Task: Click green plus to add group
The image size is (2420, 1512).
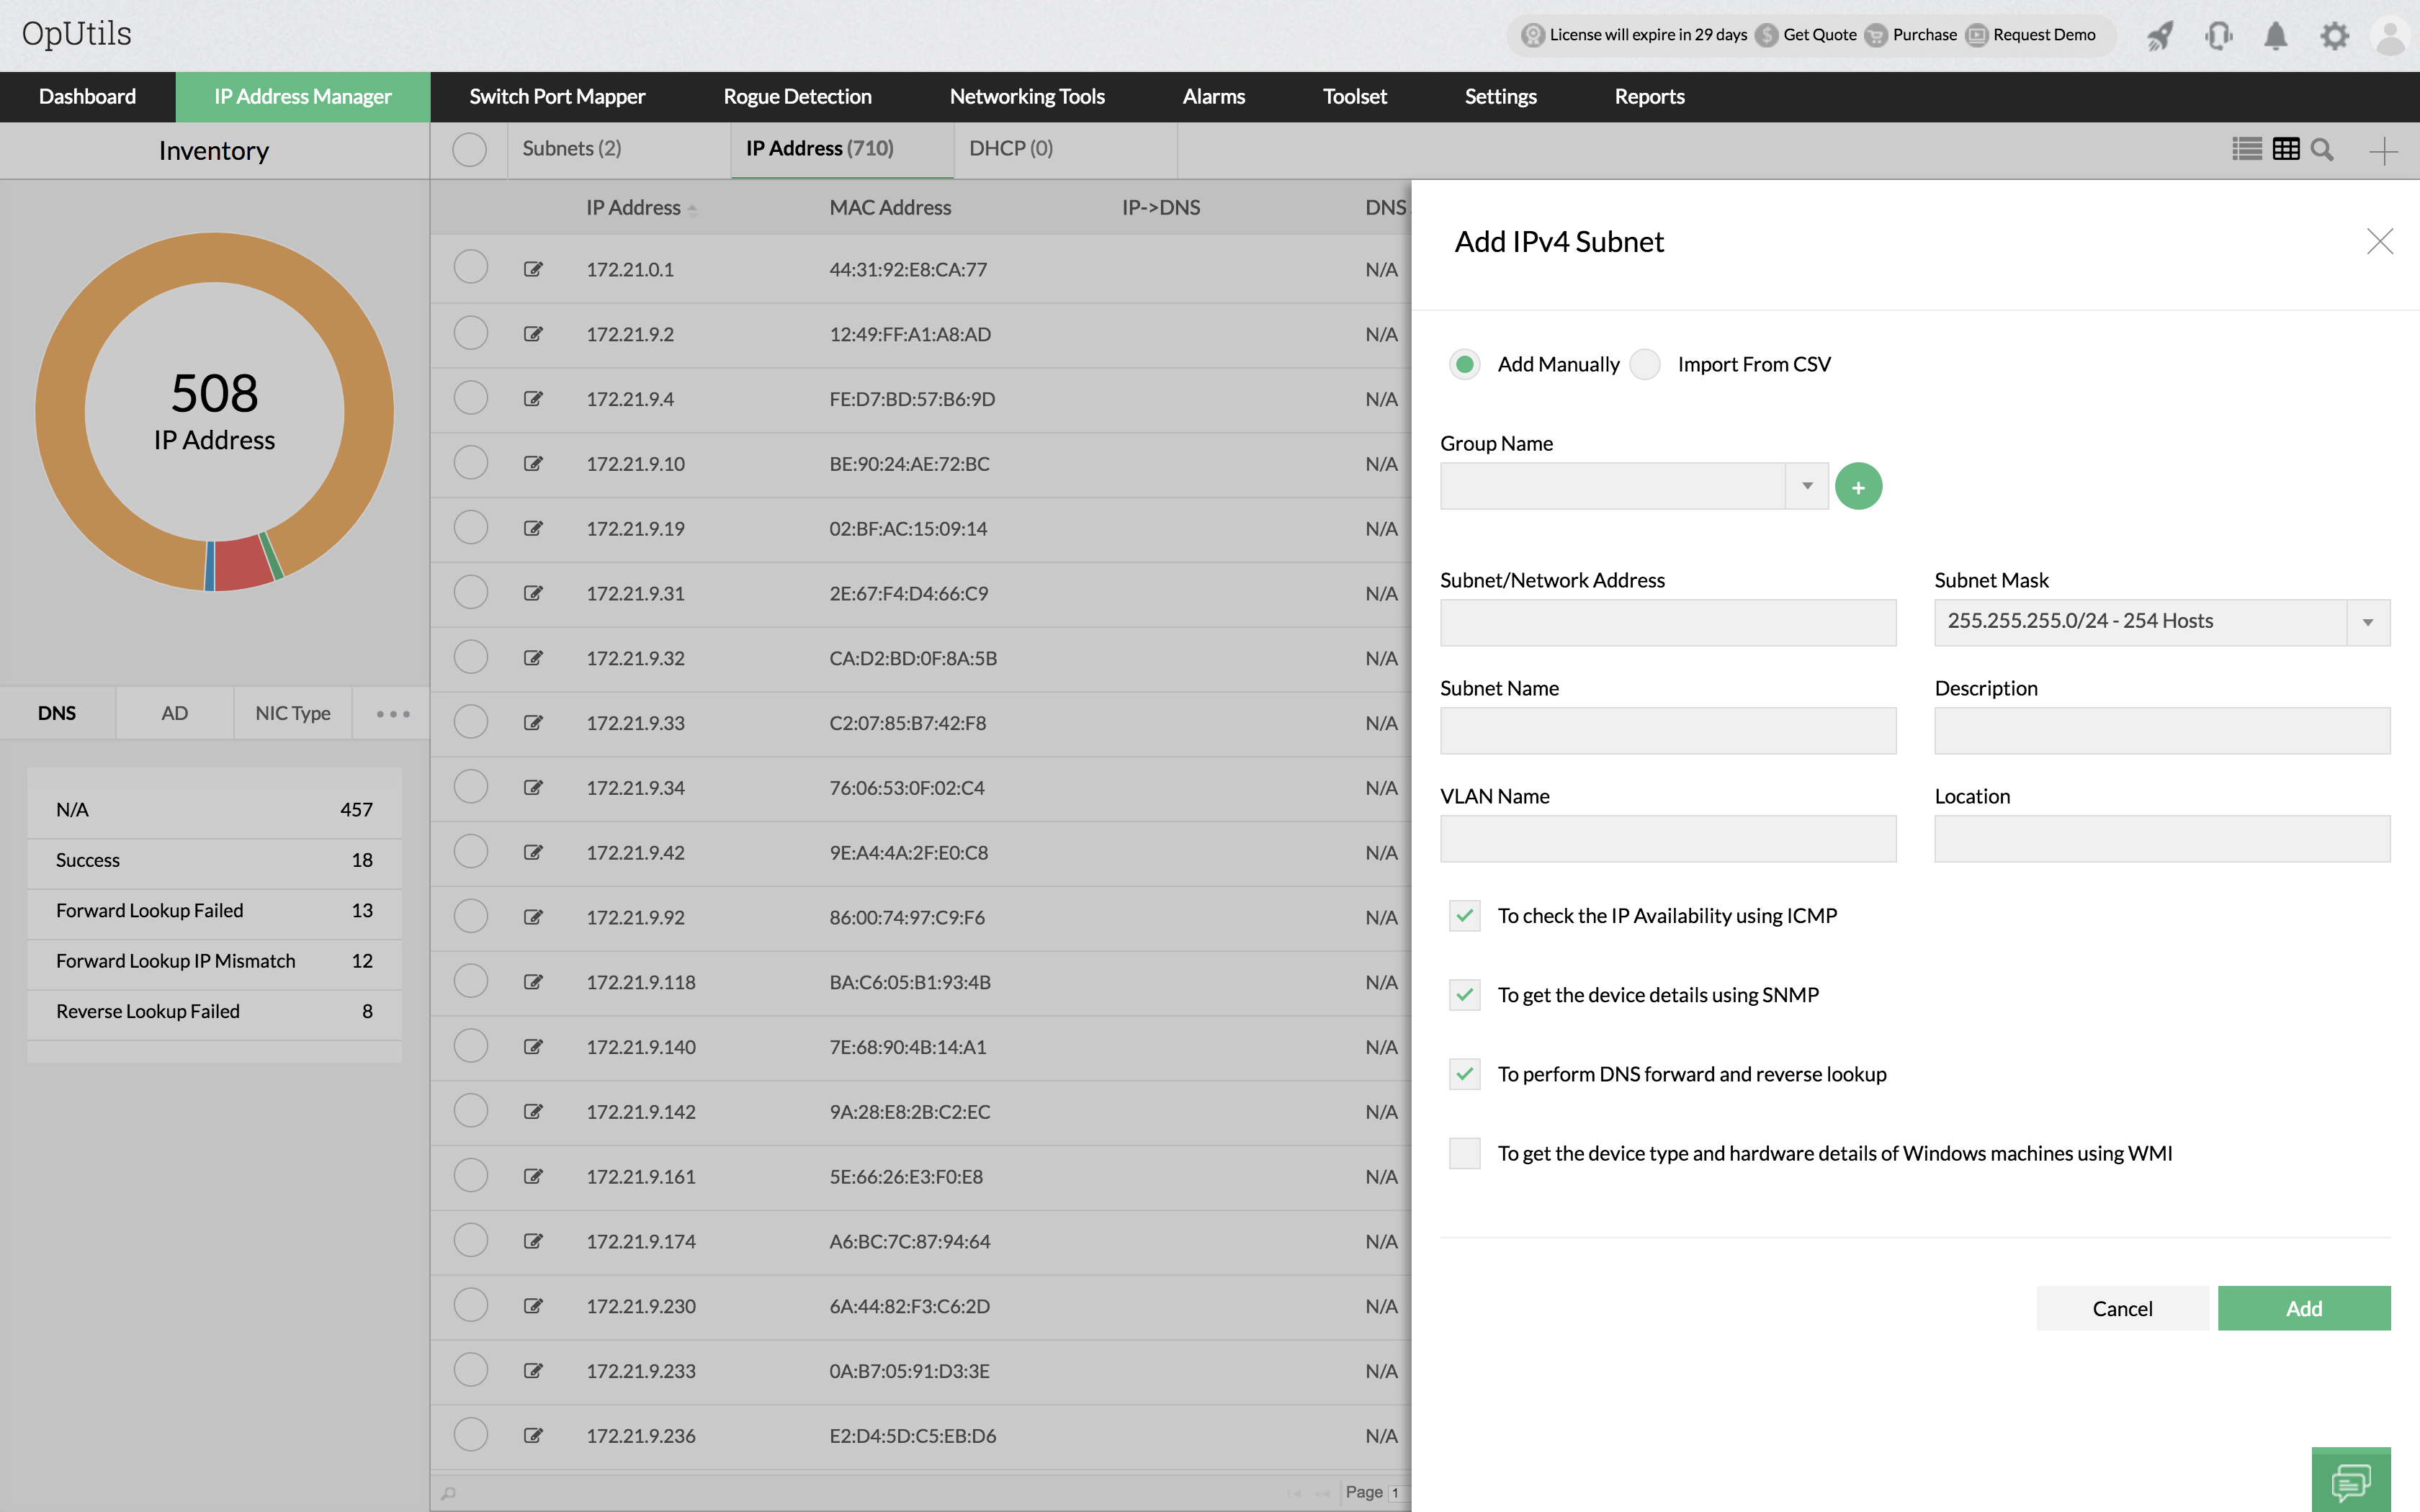Action: pyautogui.click(x=1858, y=487)
